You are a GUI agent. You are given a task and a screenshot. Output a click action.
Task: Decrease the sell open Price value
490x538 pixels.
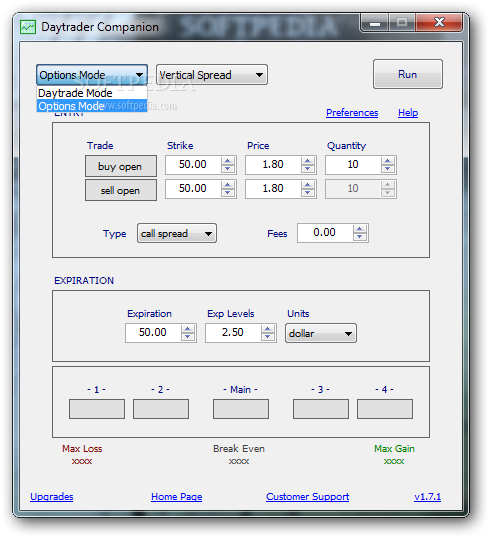pyautogui.click(x=308, y=193)
